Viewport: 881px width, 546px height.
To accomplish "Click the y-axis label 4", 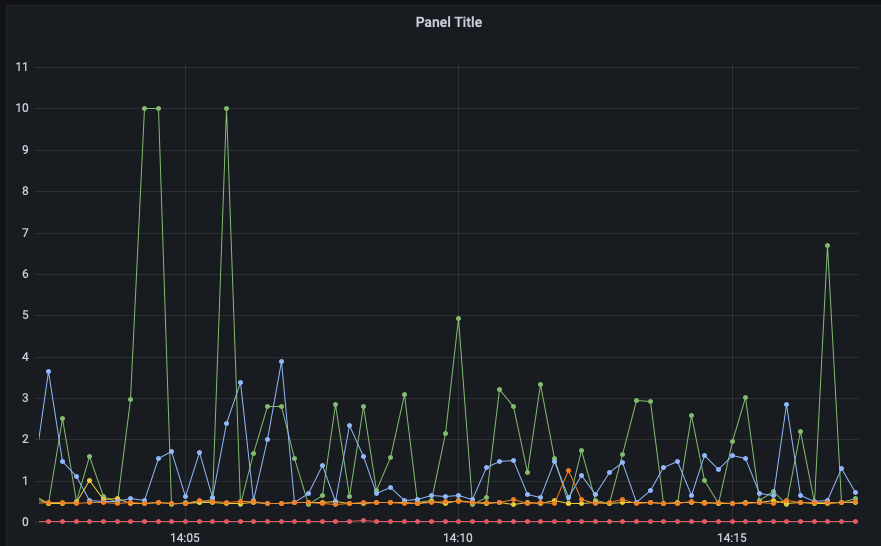I will point(25,357).
